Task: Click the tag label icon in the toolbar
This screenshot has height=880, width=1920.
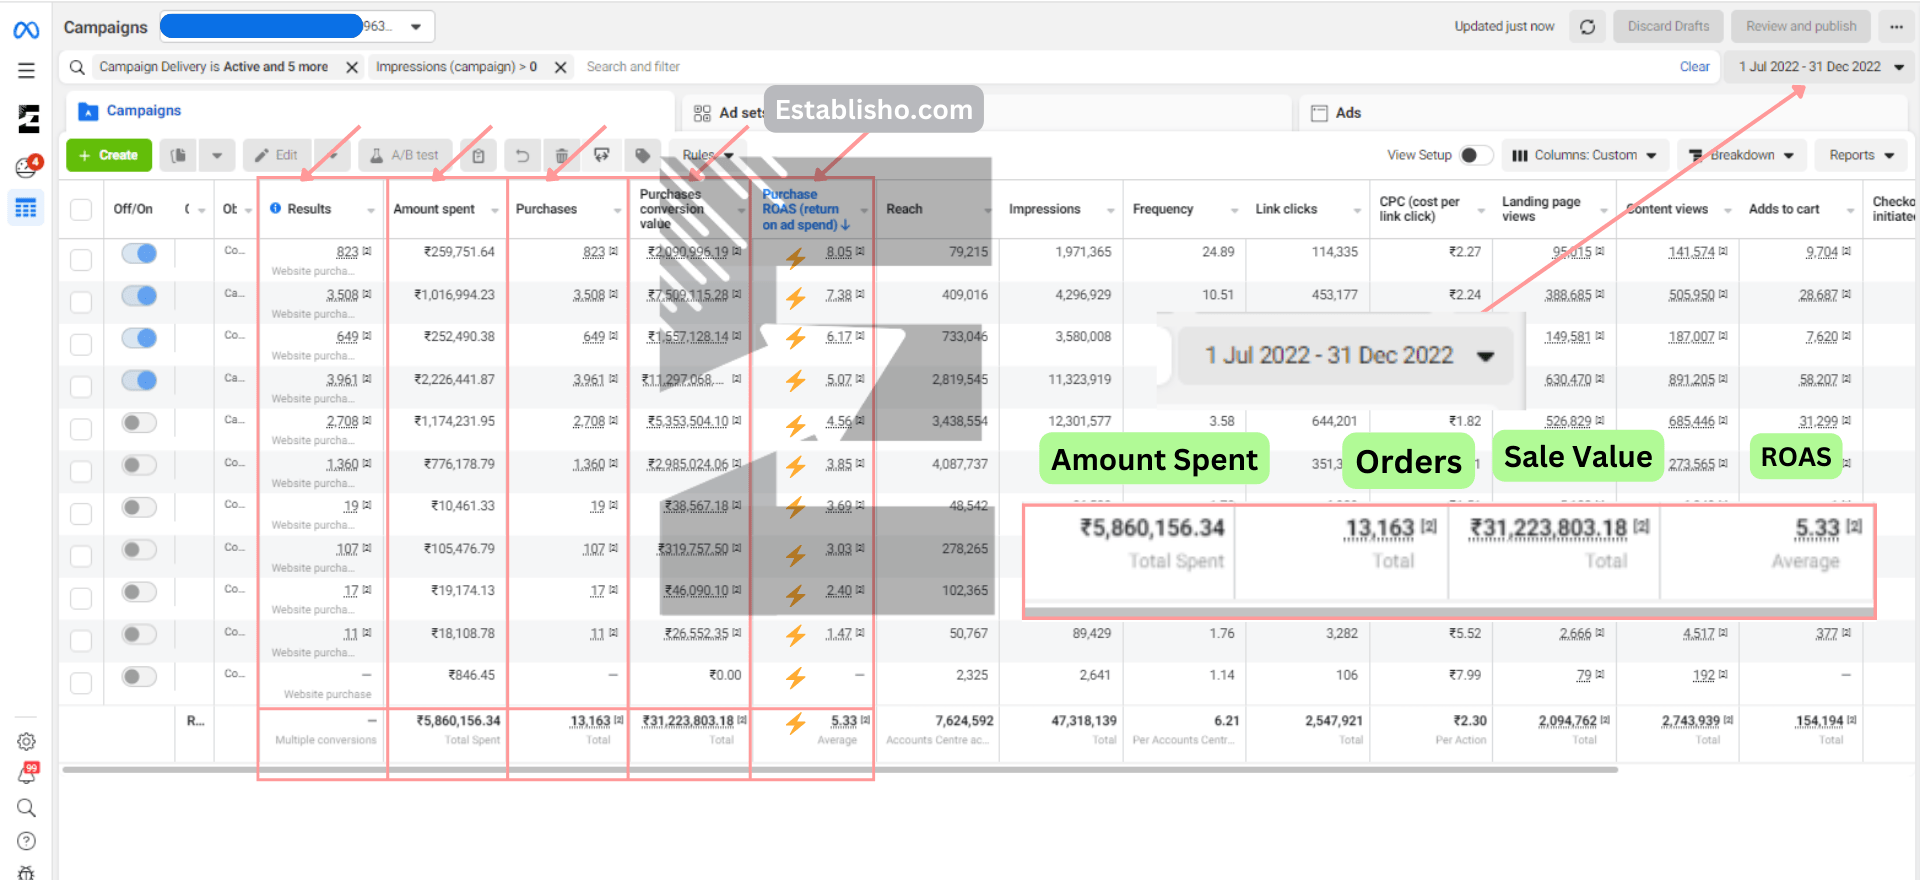Action: pyautogui.click(x=643, y=156)
